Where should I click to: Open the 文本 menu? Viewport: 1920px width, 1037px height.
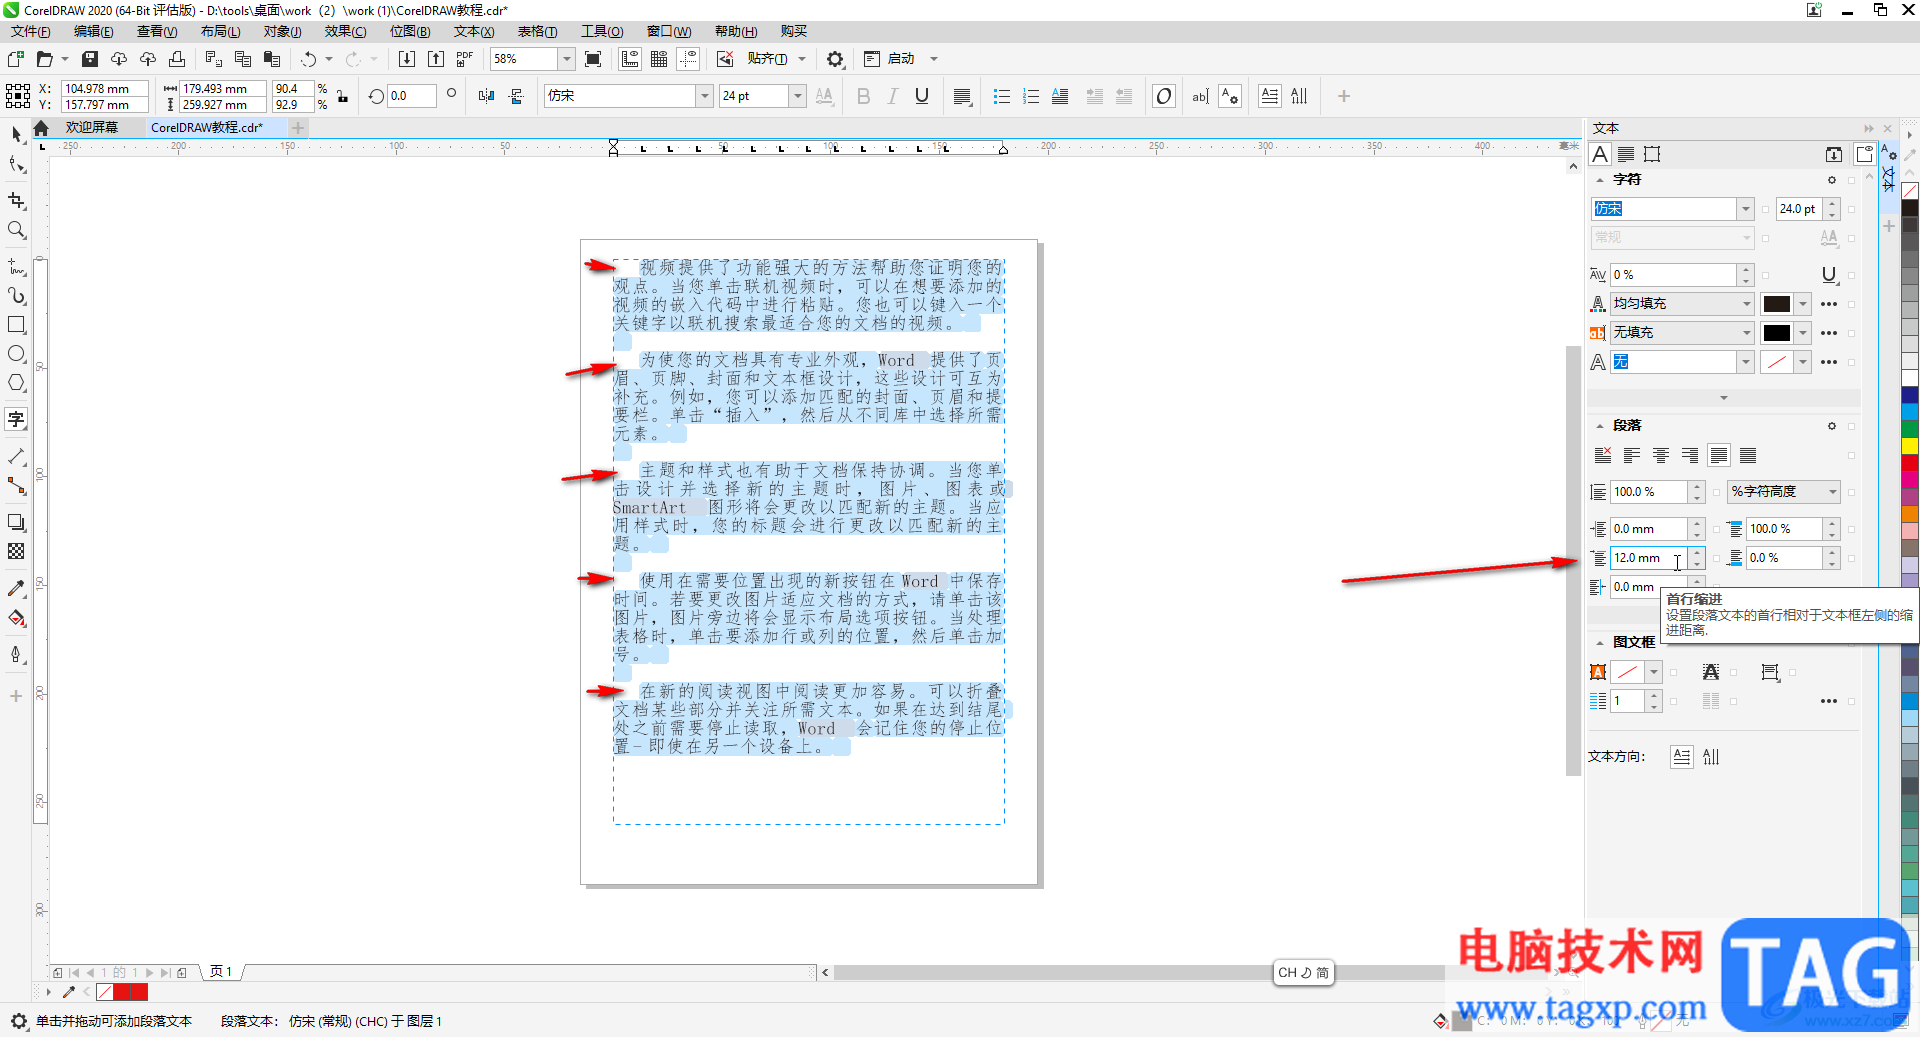click(474, 31)
